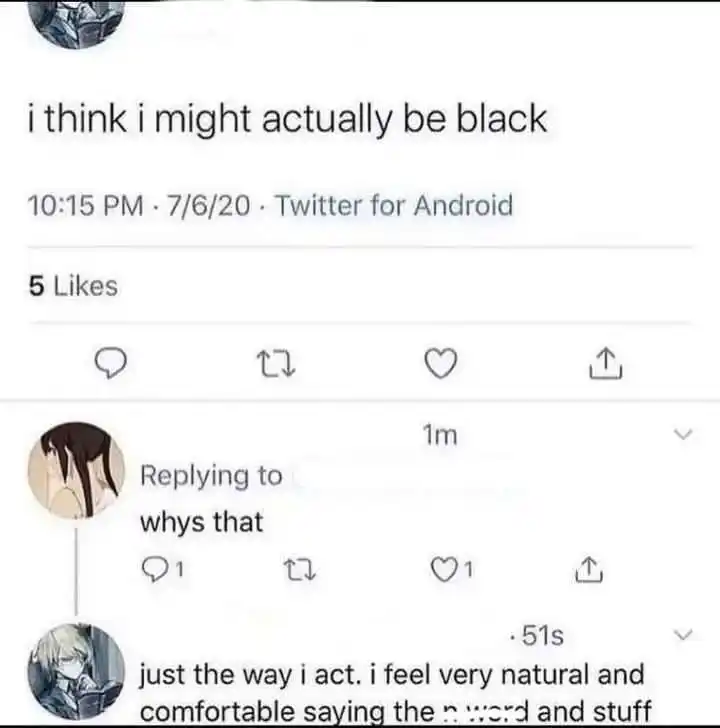Open reply thread on 'whys that' tweet
This screenshot has width=720, height=728.
point(162,569)
